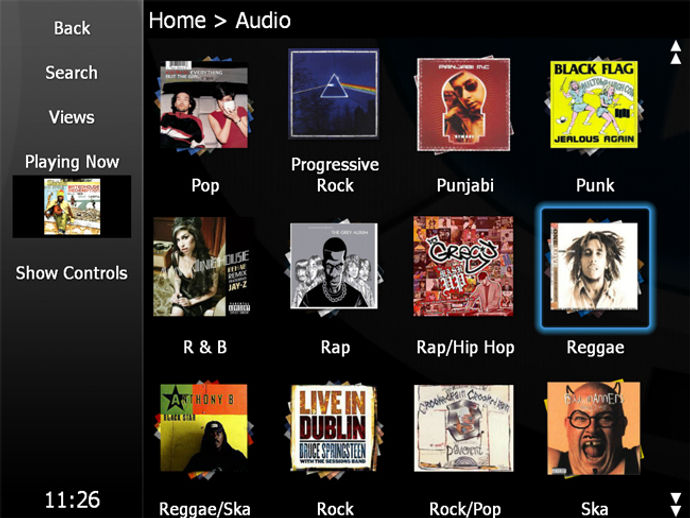690x518 pixels.
Task: Select the R & B genre cover
Action: coord(202,266)
